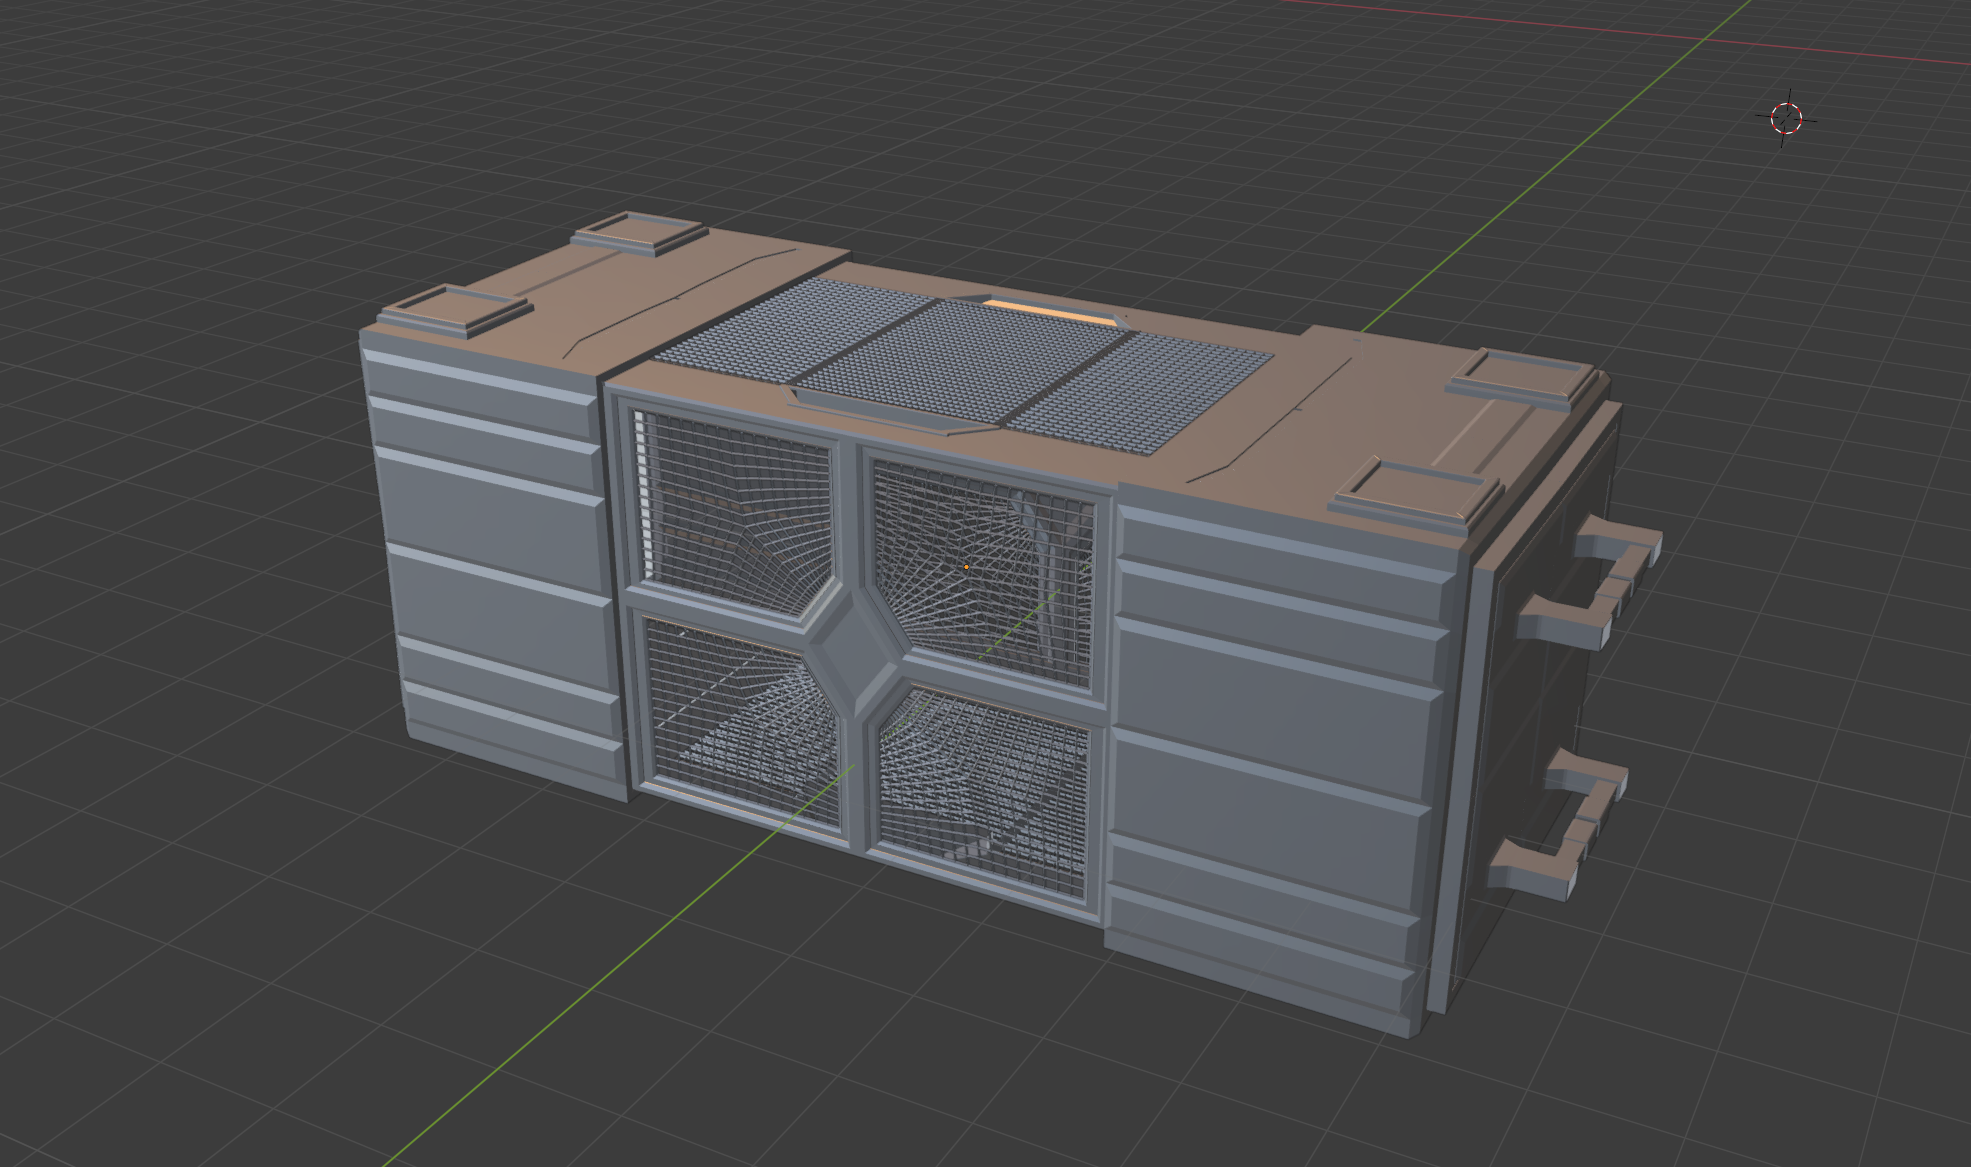
Task: Click the orange highlighted strip on top
Action: click(1047, 309)
